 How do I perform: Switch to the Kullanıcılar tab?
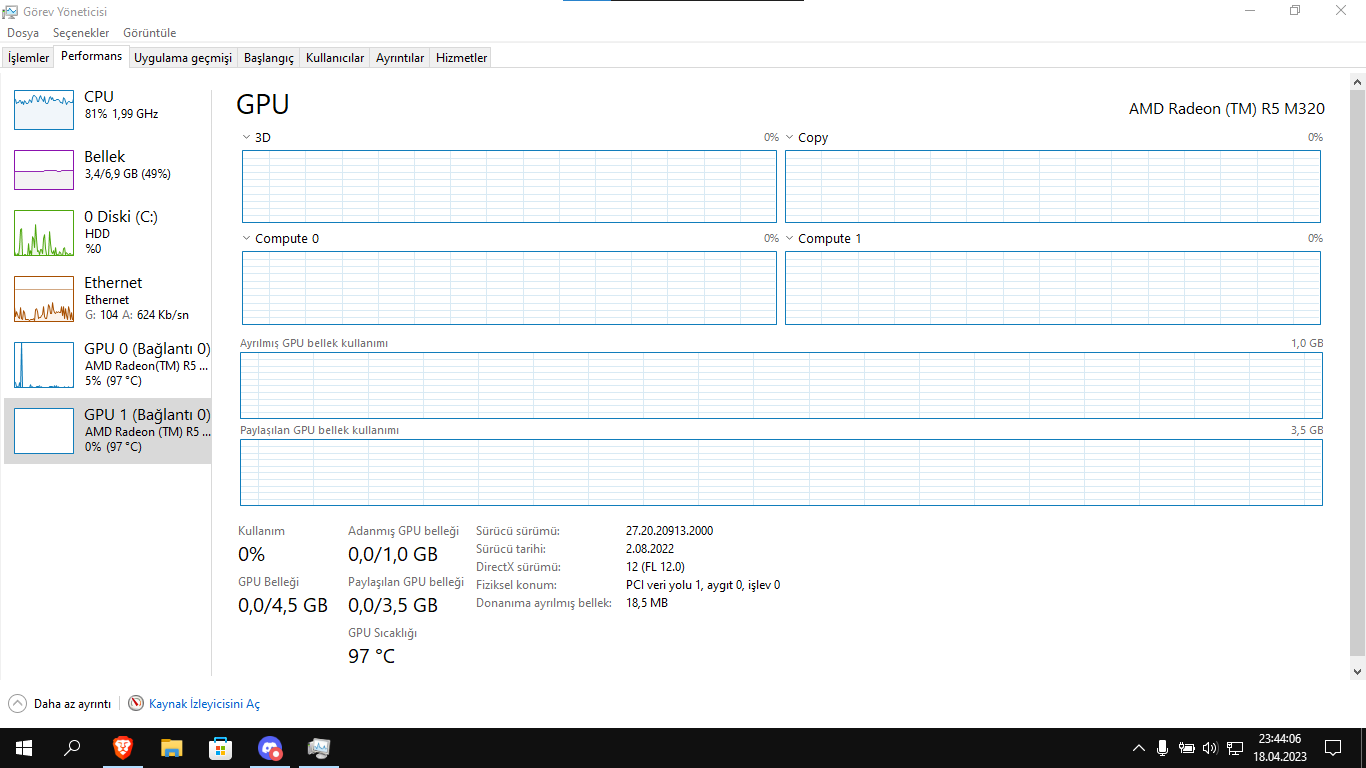335,58
